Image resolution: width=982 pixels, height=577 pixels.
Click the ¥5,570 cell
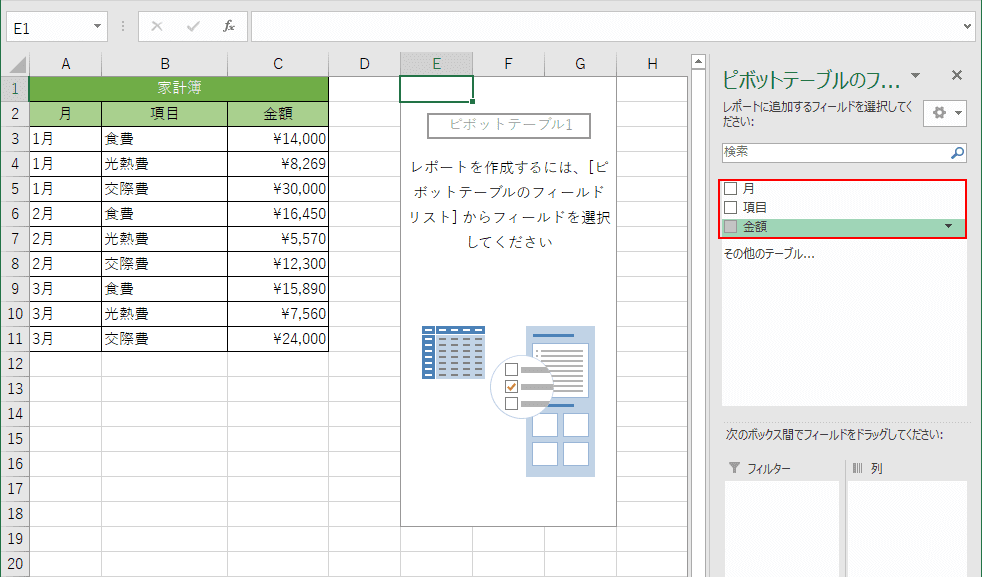pyautogui.click(x=278, y=239)
